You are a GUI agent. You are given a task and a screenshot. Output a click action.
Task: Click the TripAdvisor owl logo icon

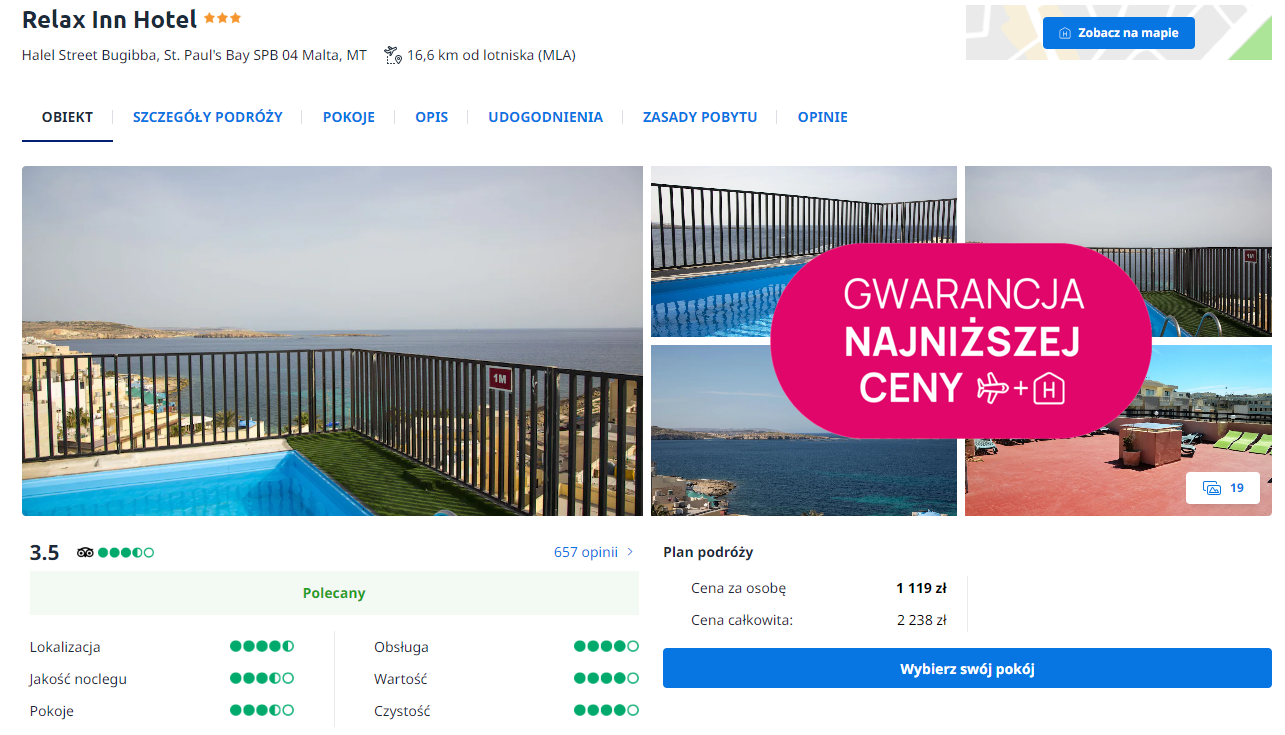(85, 552)
